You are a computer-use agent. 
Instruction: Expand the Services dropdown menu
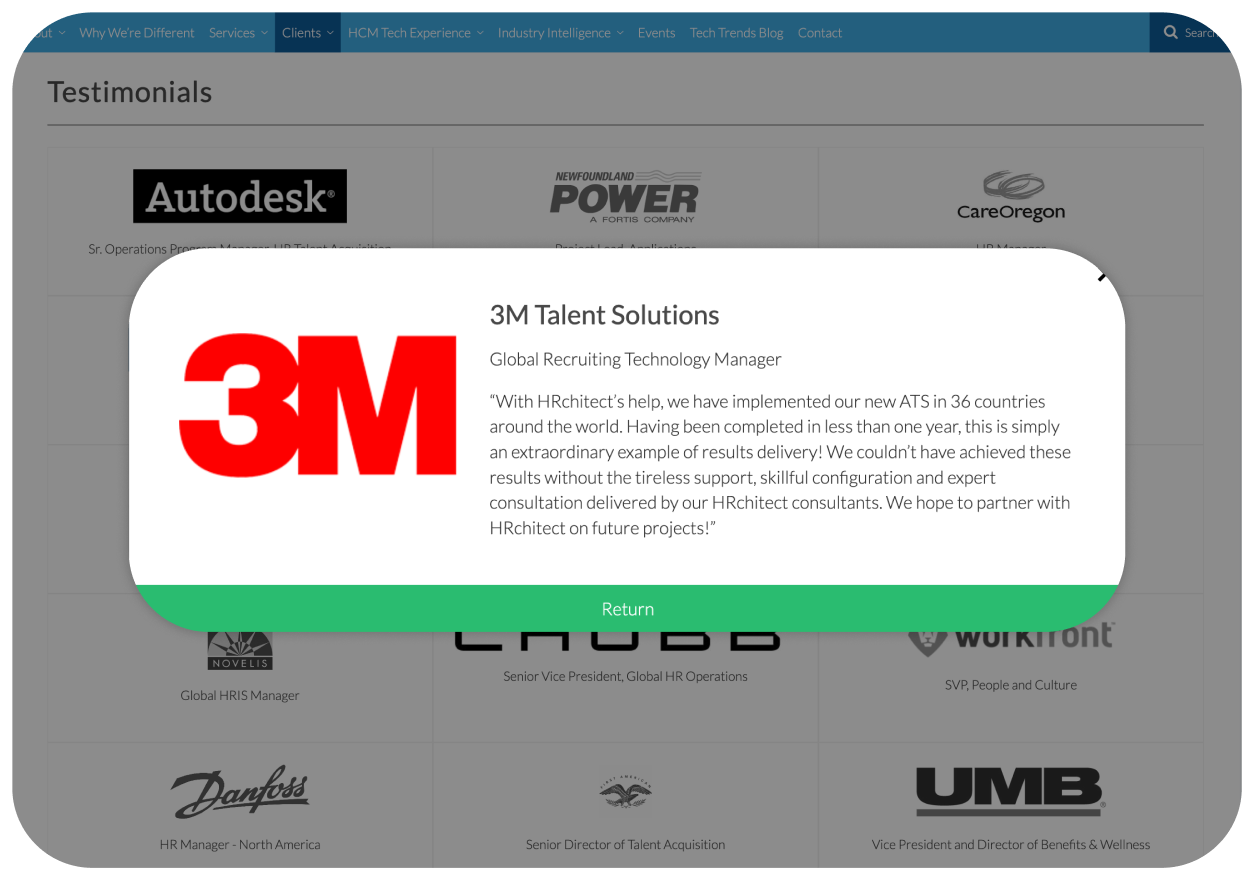(x=231, y=32)
